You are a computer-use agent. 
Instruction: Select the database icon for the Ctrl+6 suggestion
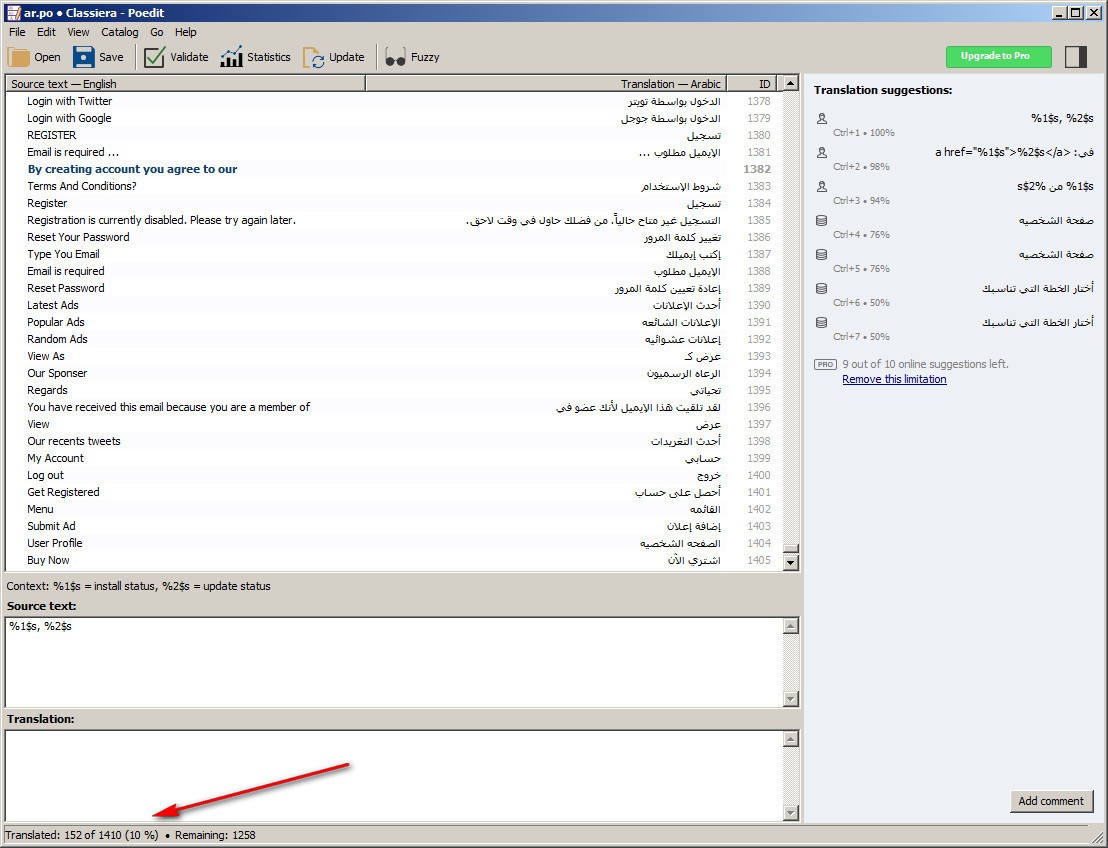coord(821,288)
